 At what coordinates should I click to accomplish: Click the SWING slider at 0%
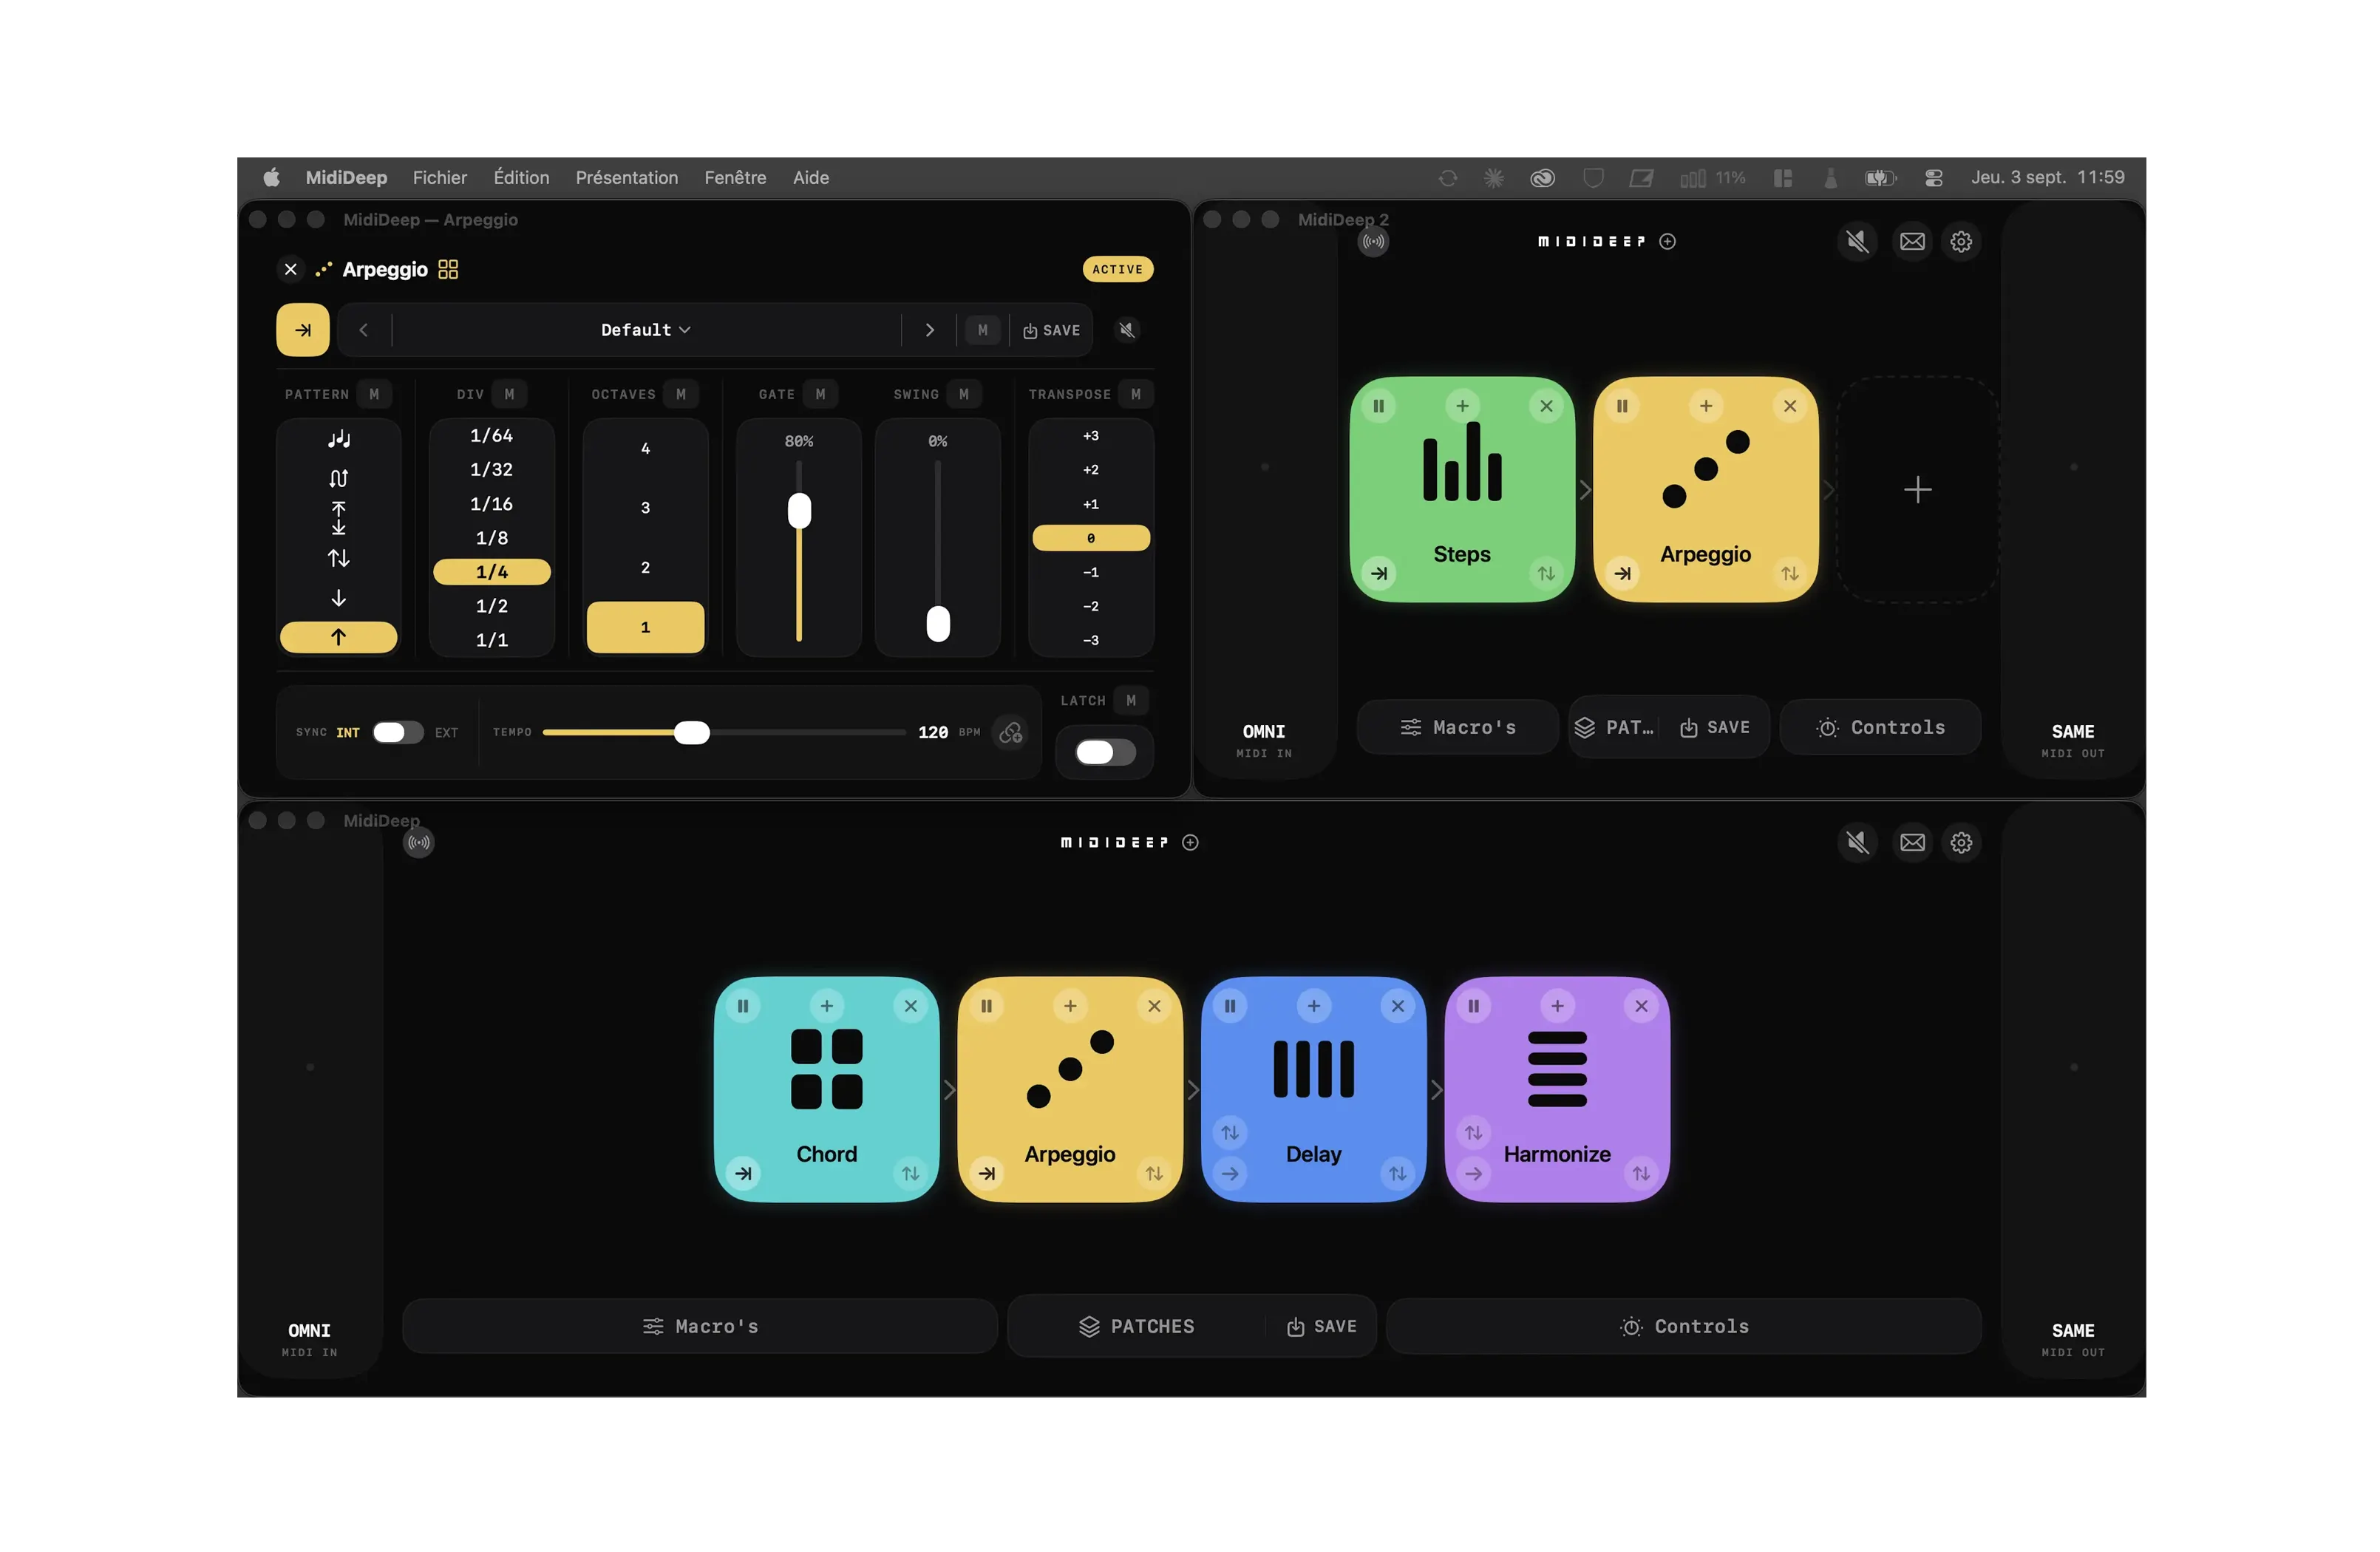coord(938,624)
